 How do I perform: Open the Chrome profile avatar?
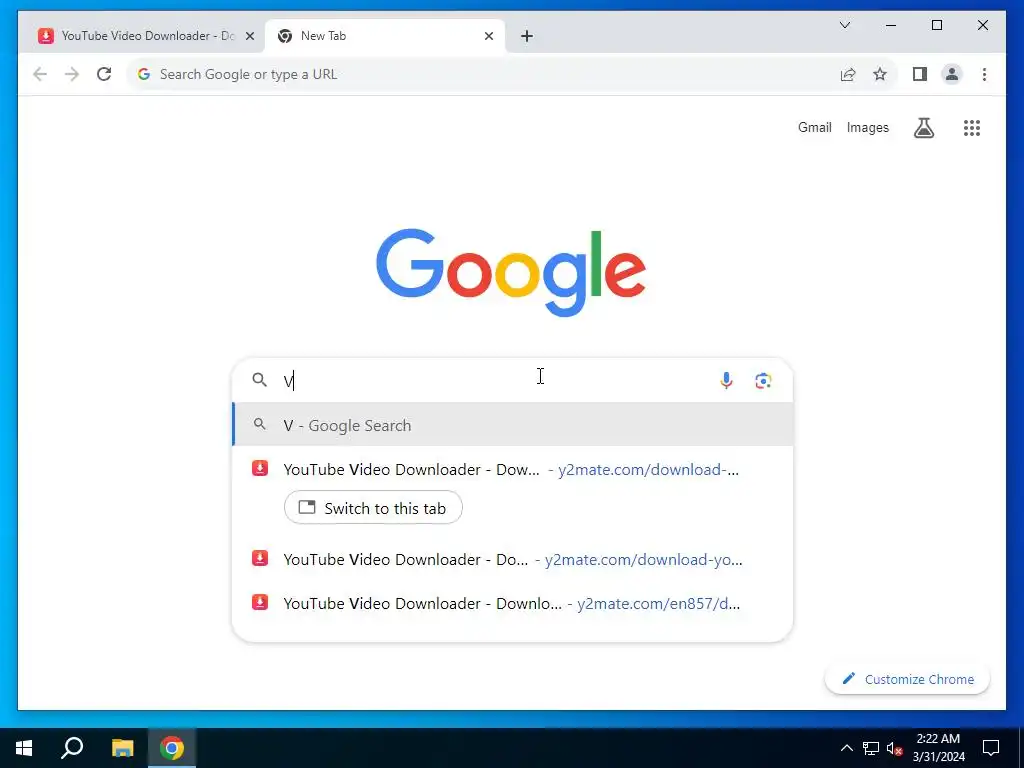point(952,74)
